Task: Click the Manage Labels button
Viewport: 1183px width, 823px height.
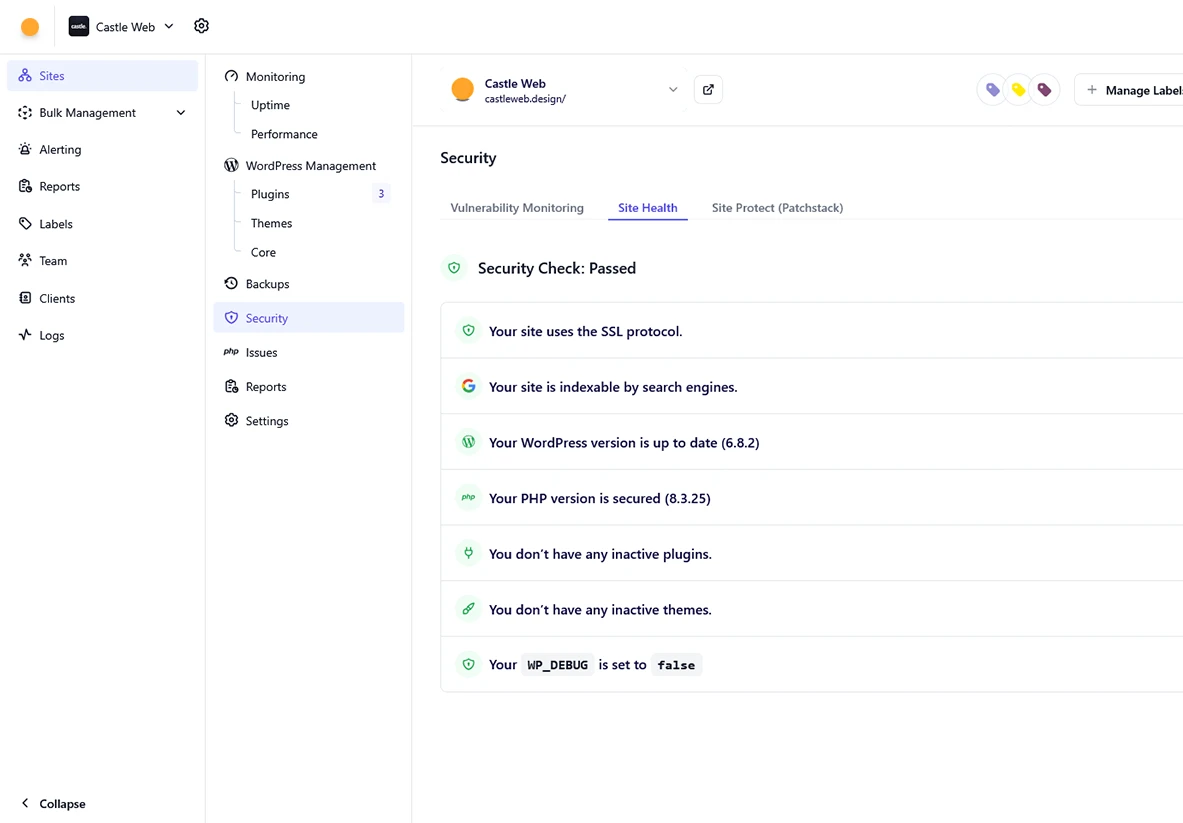Action: (1134, 89)
